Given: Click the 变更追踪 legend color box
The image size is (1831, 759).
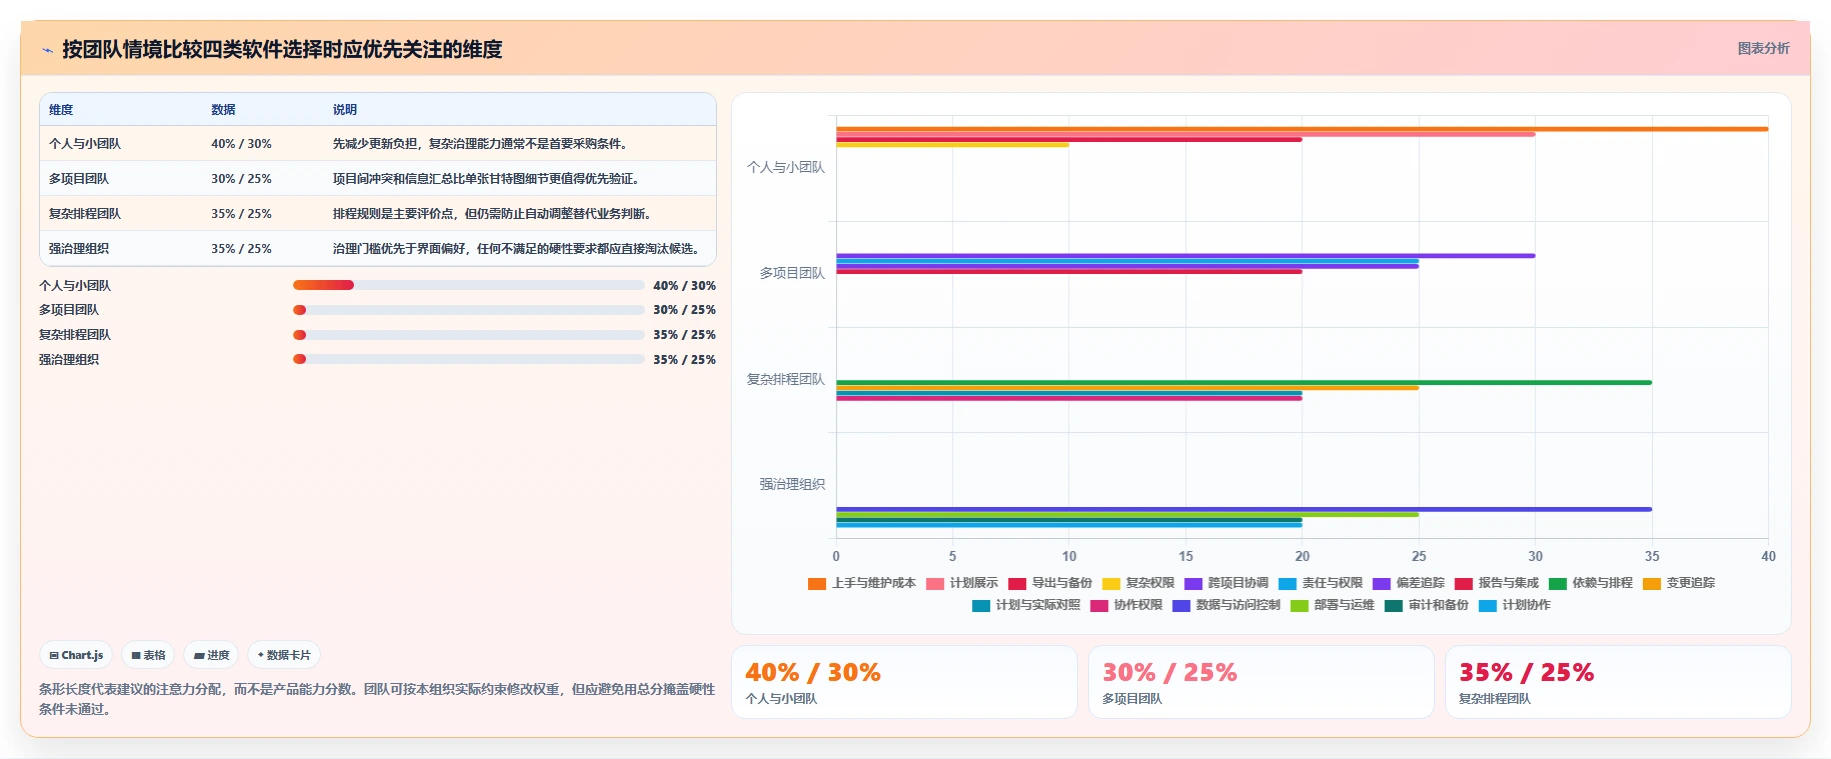Looking at the screenshot, I should click(x=1651, y=583).
